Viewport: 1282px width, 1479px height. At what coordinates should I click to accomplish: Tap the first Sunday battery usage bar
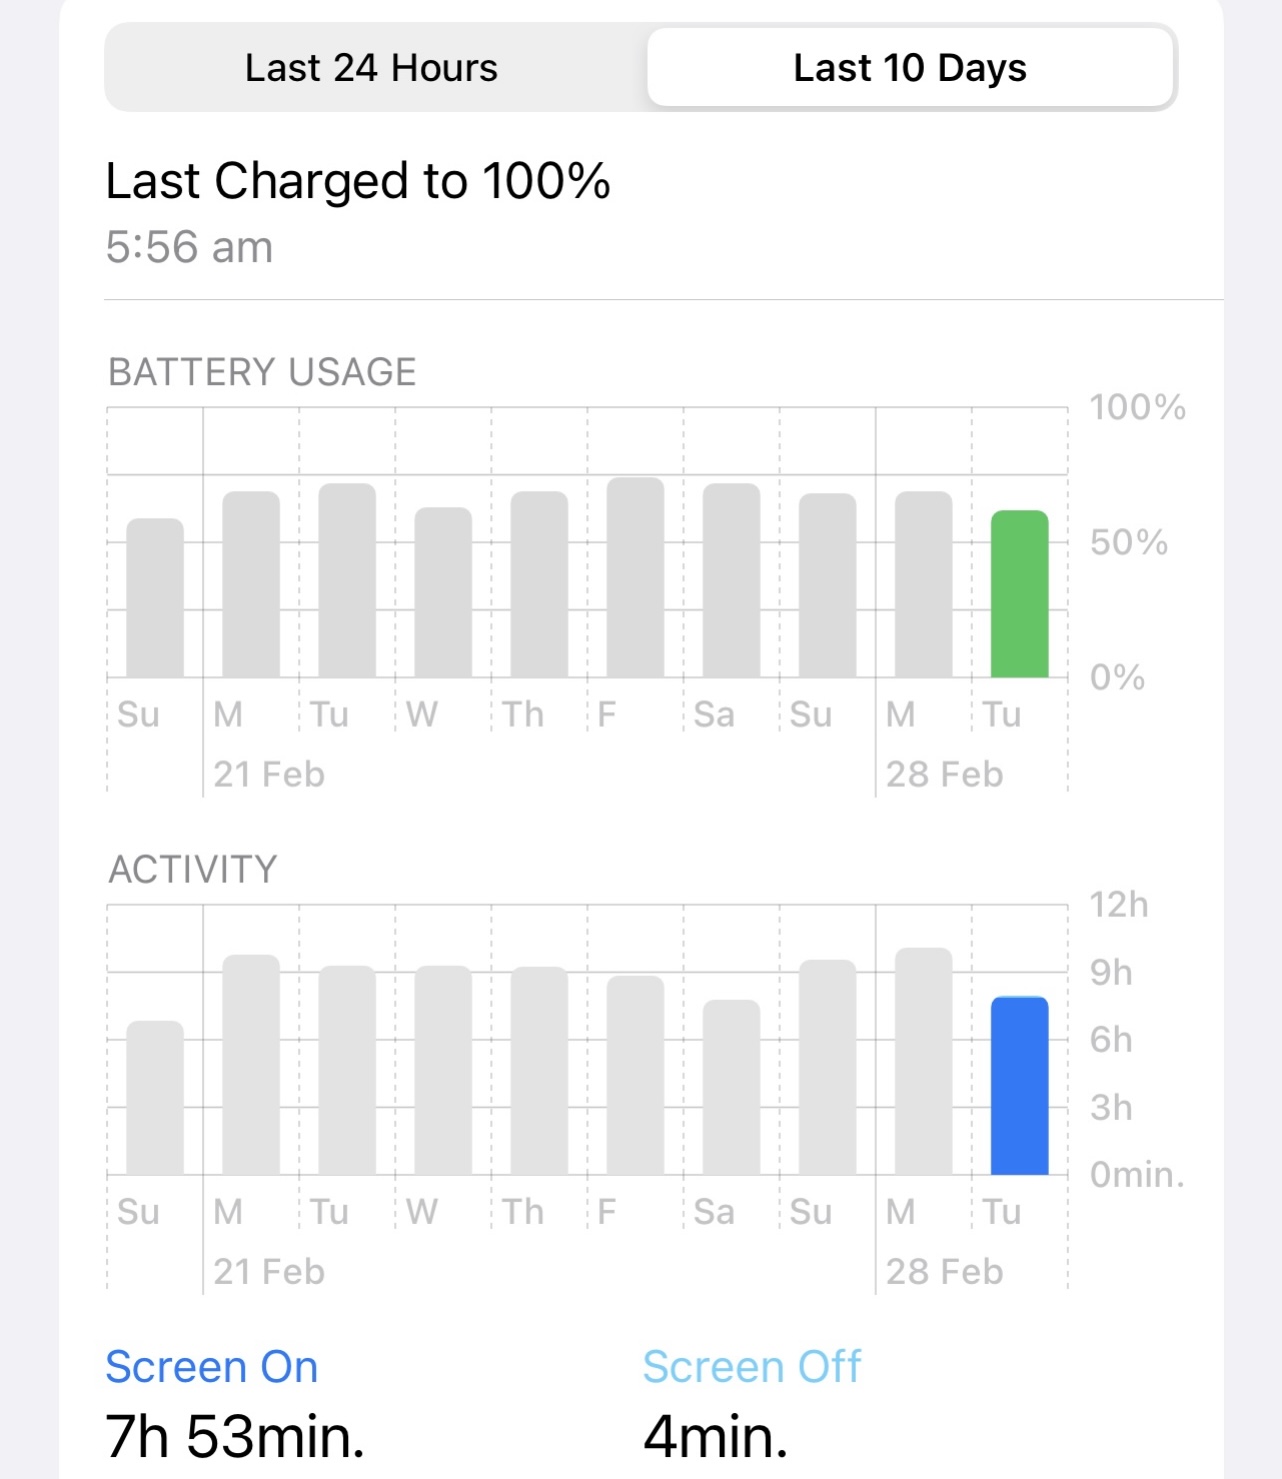tap(155, 598)
